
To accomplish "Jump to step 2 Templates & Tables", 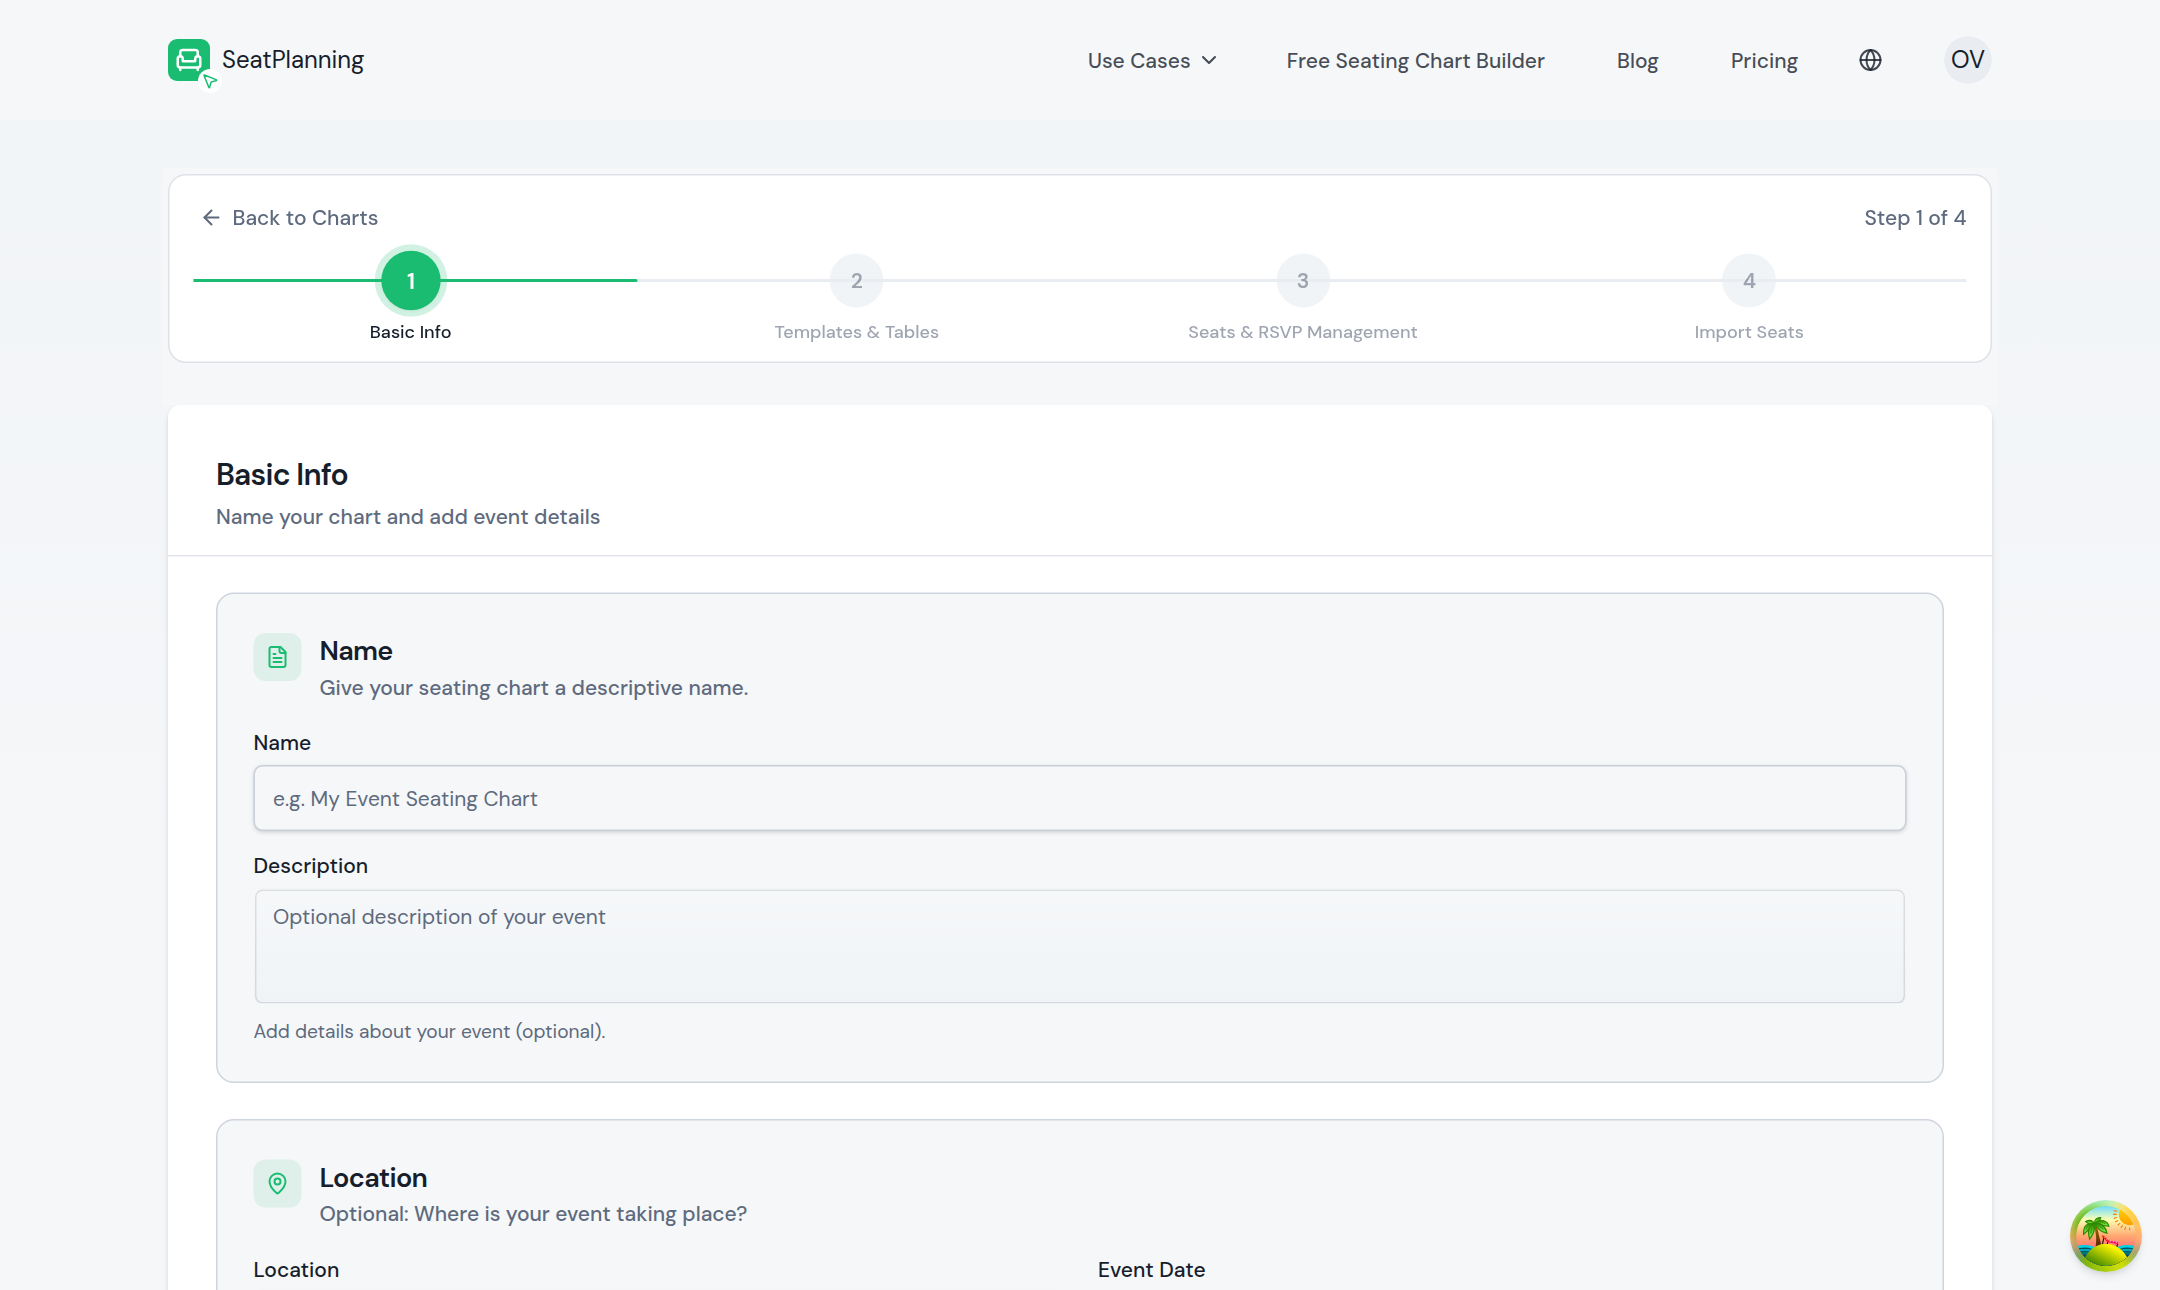I will click(x=856, y=281).
